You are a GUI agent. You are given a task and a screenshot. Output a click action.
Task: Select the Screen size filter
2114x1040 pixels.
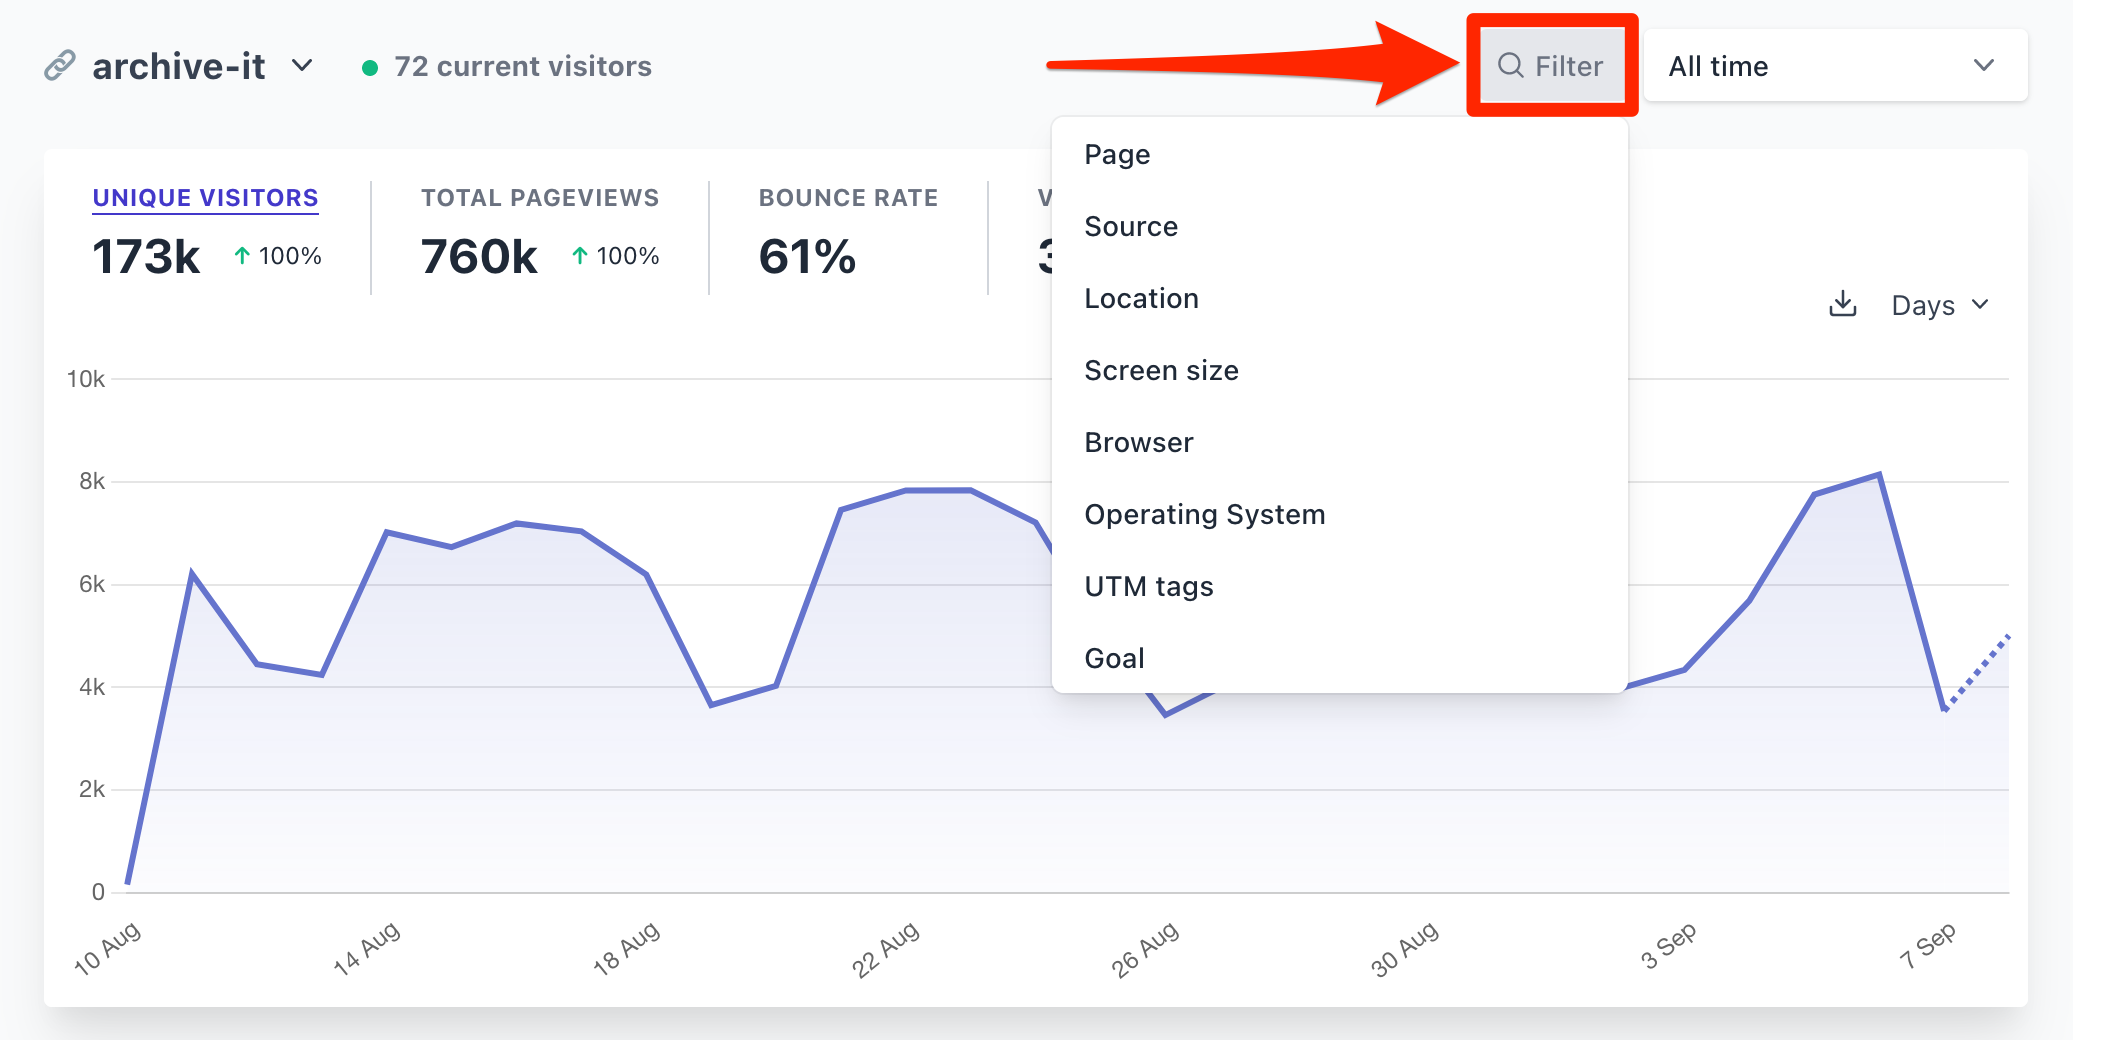1161,370
